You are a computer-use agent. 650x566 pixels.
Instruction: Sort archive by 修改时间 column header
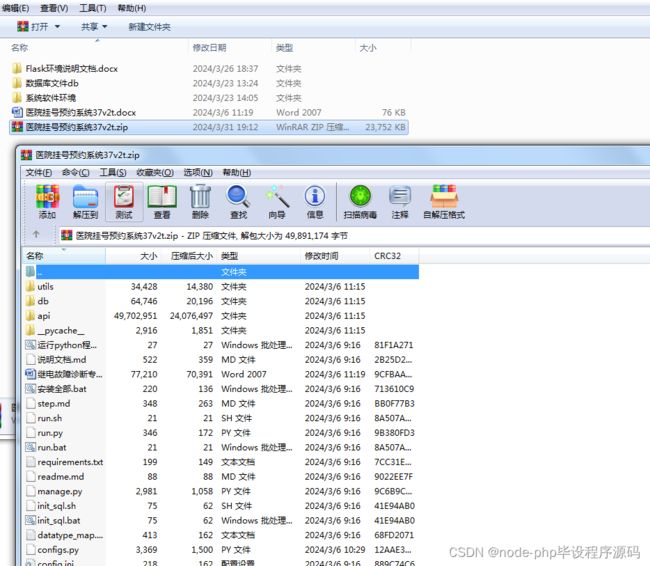(x=335, y=256)
